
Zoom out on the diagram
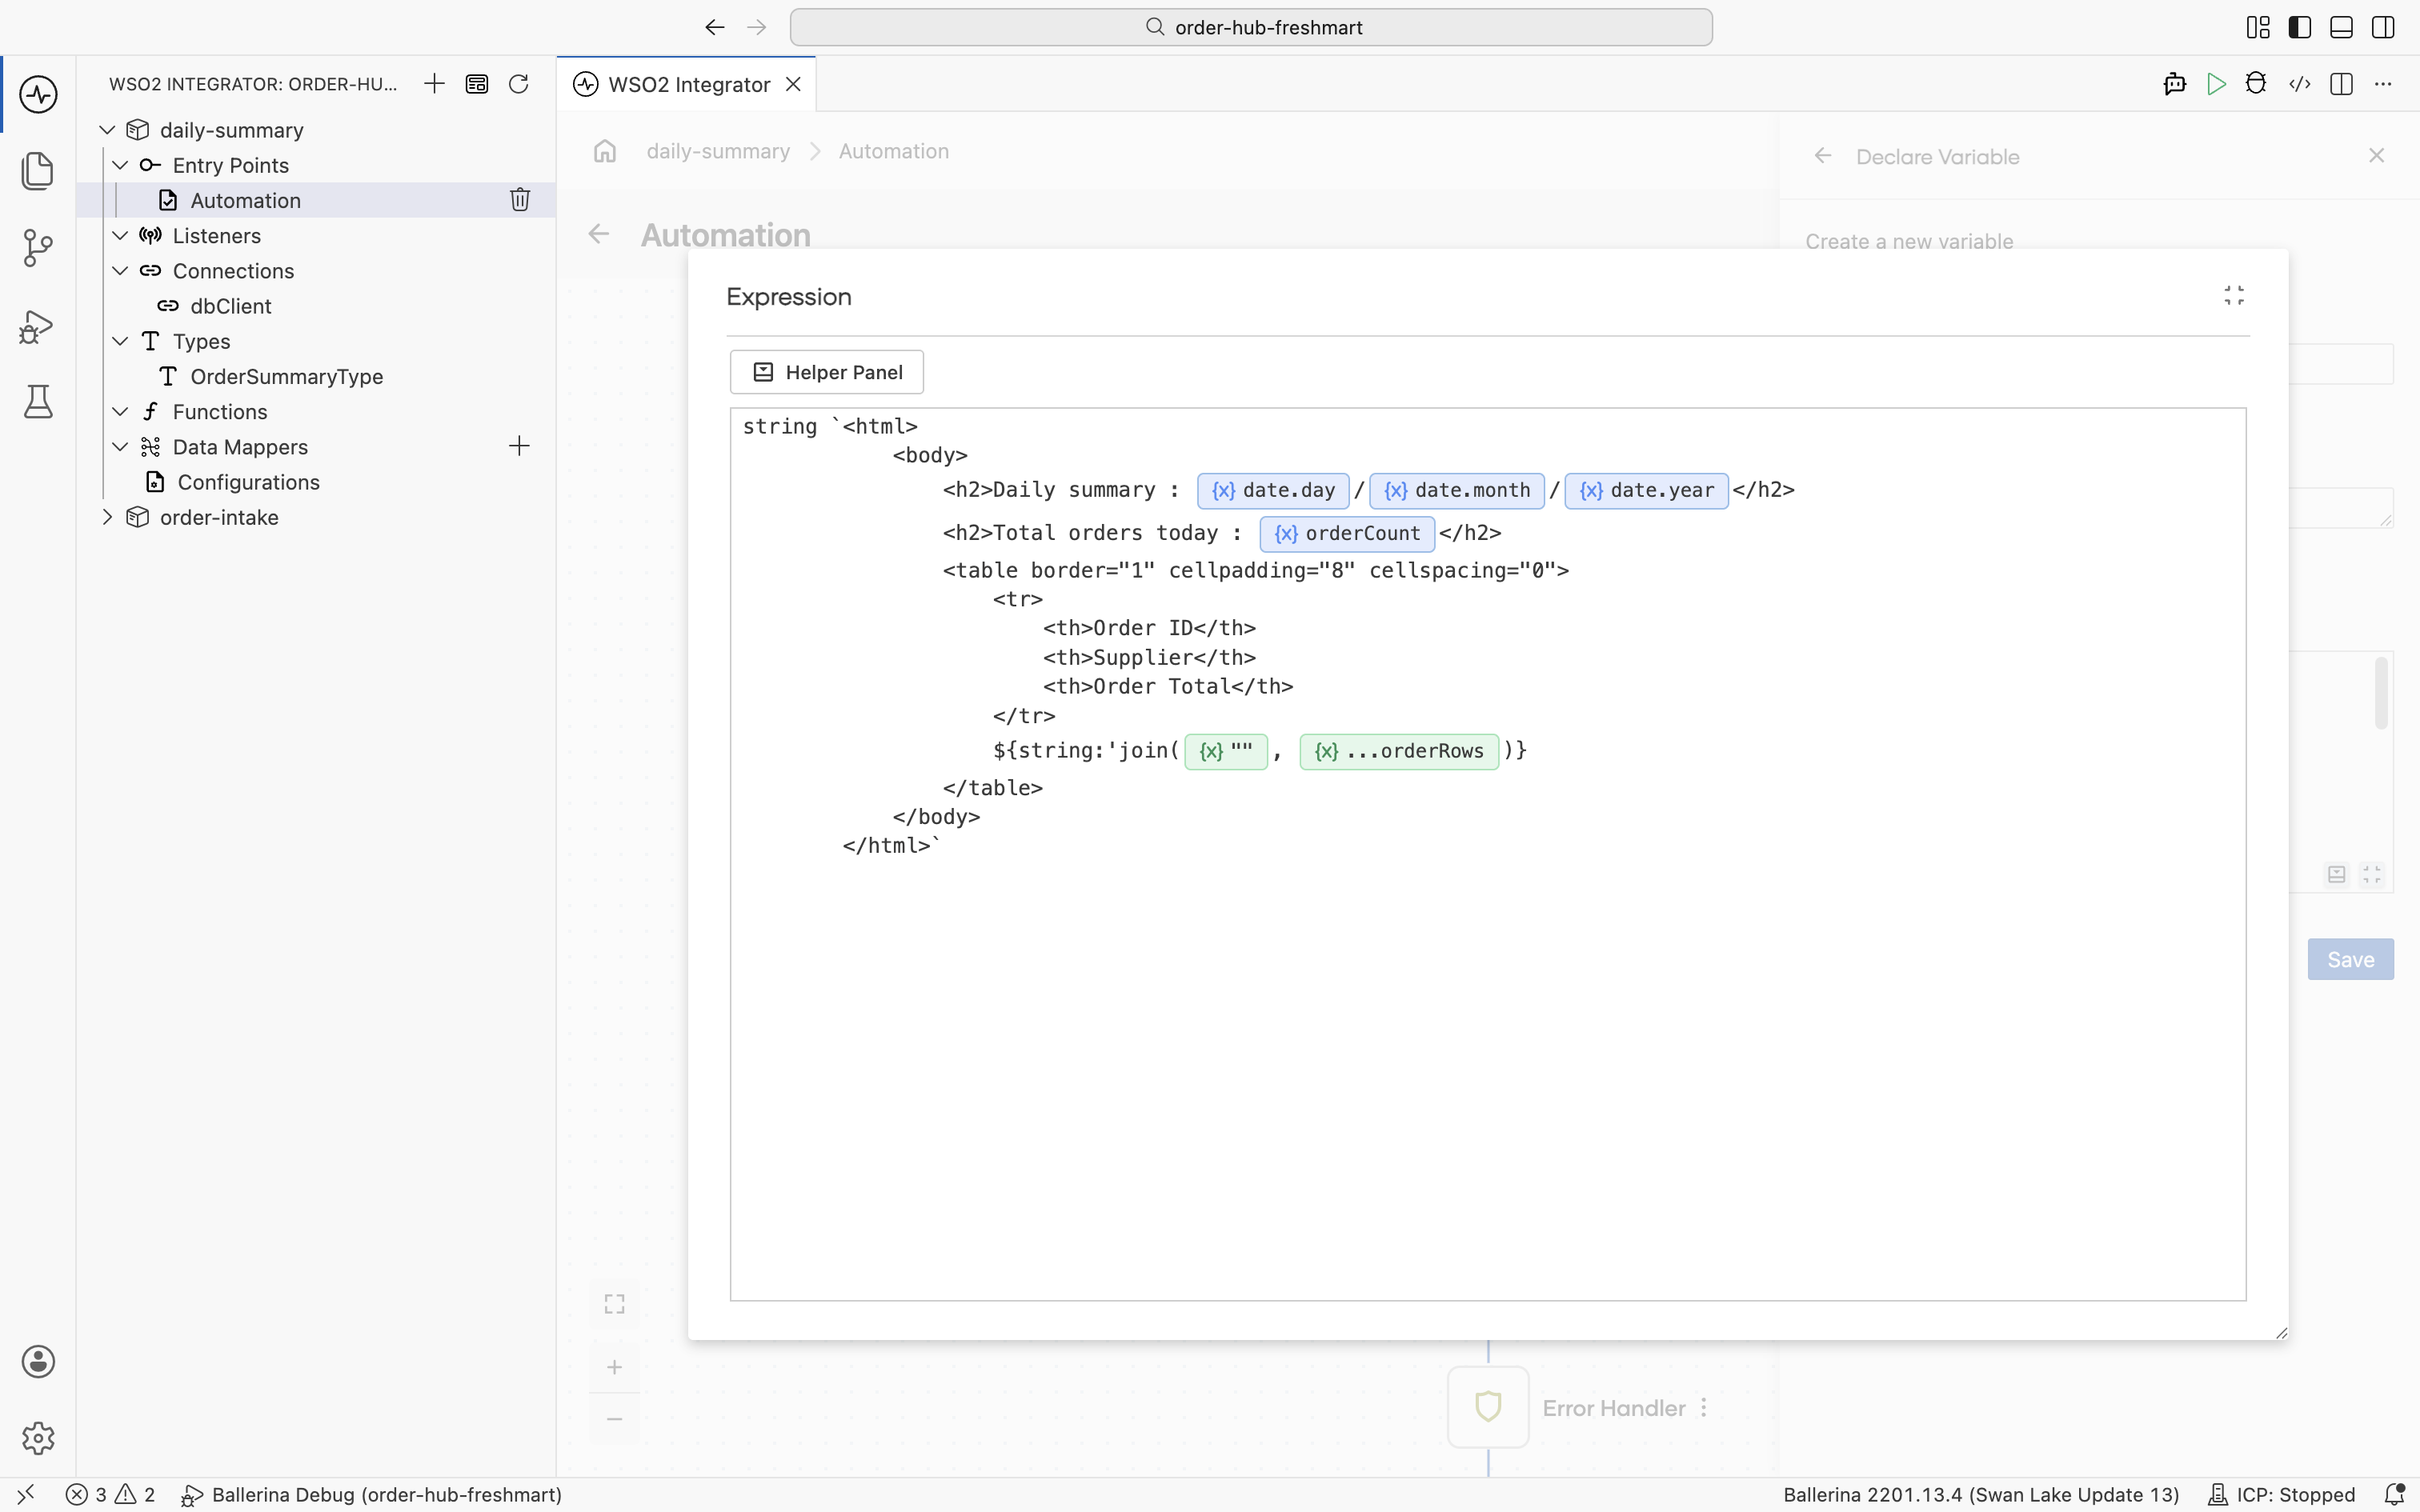[x=615, y=1419]
